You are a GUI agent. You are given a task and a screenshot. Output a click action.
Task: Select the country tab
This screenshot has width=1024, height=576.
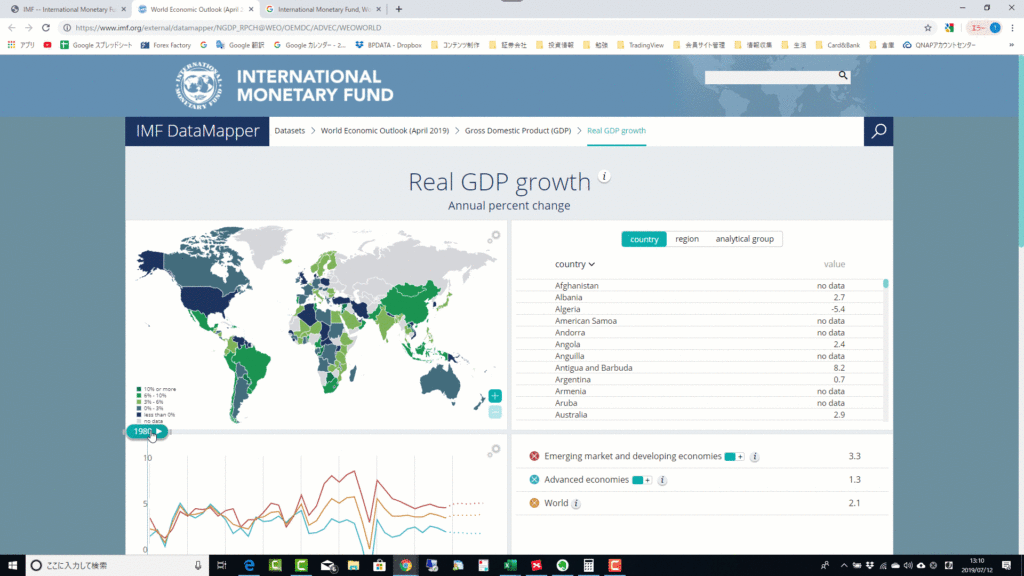644,239
